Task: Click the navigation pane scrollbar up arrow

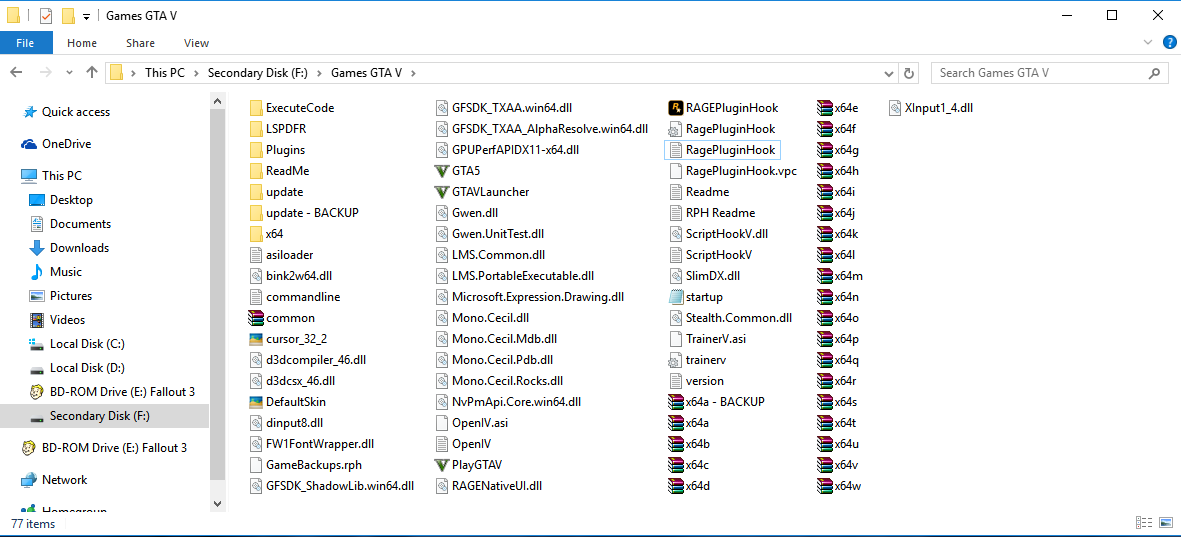Action: (218, 100)
